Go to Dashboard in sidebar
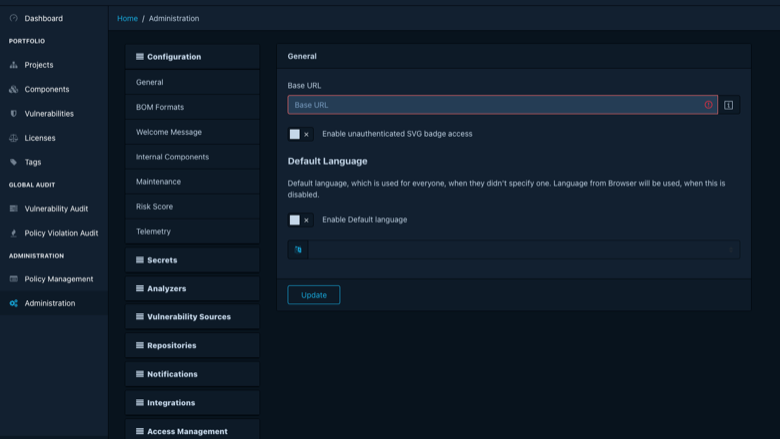 (54, 18)
